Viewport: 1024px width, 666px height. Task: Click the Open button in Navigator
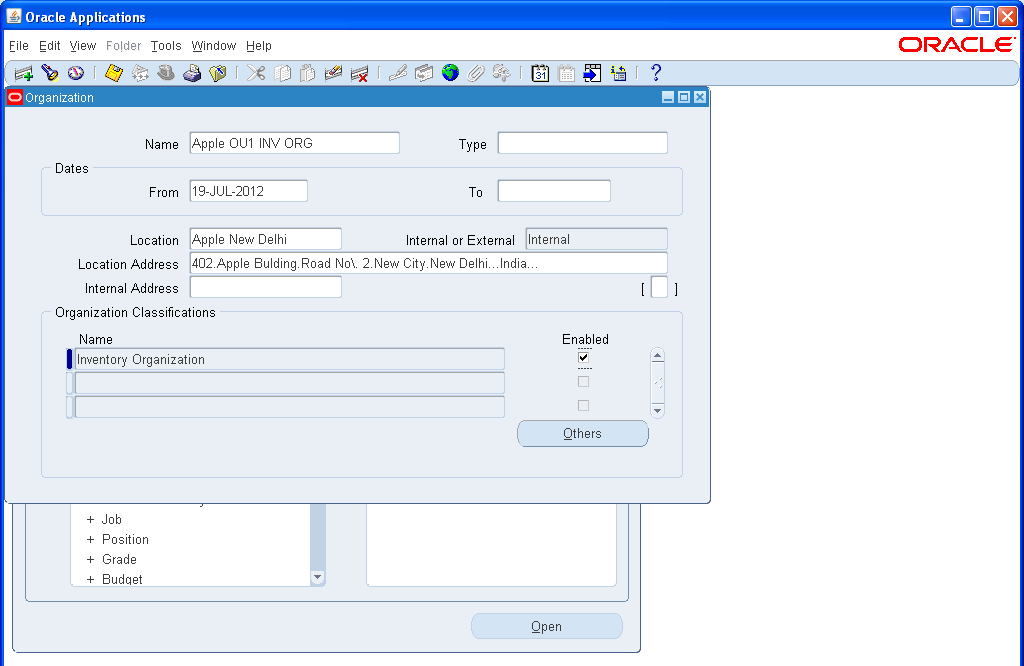(x=547, y=626)
